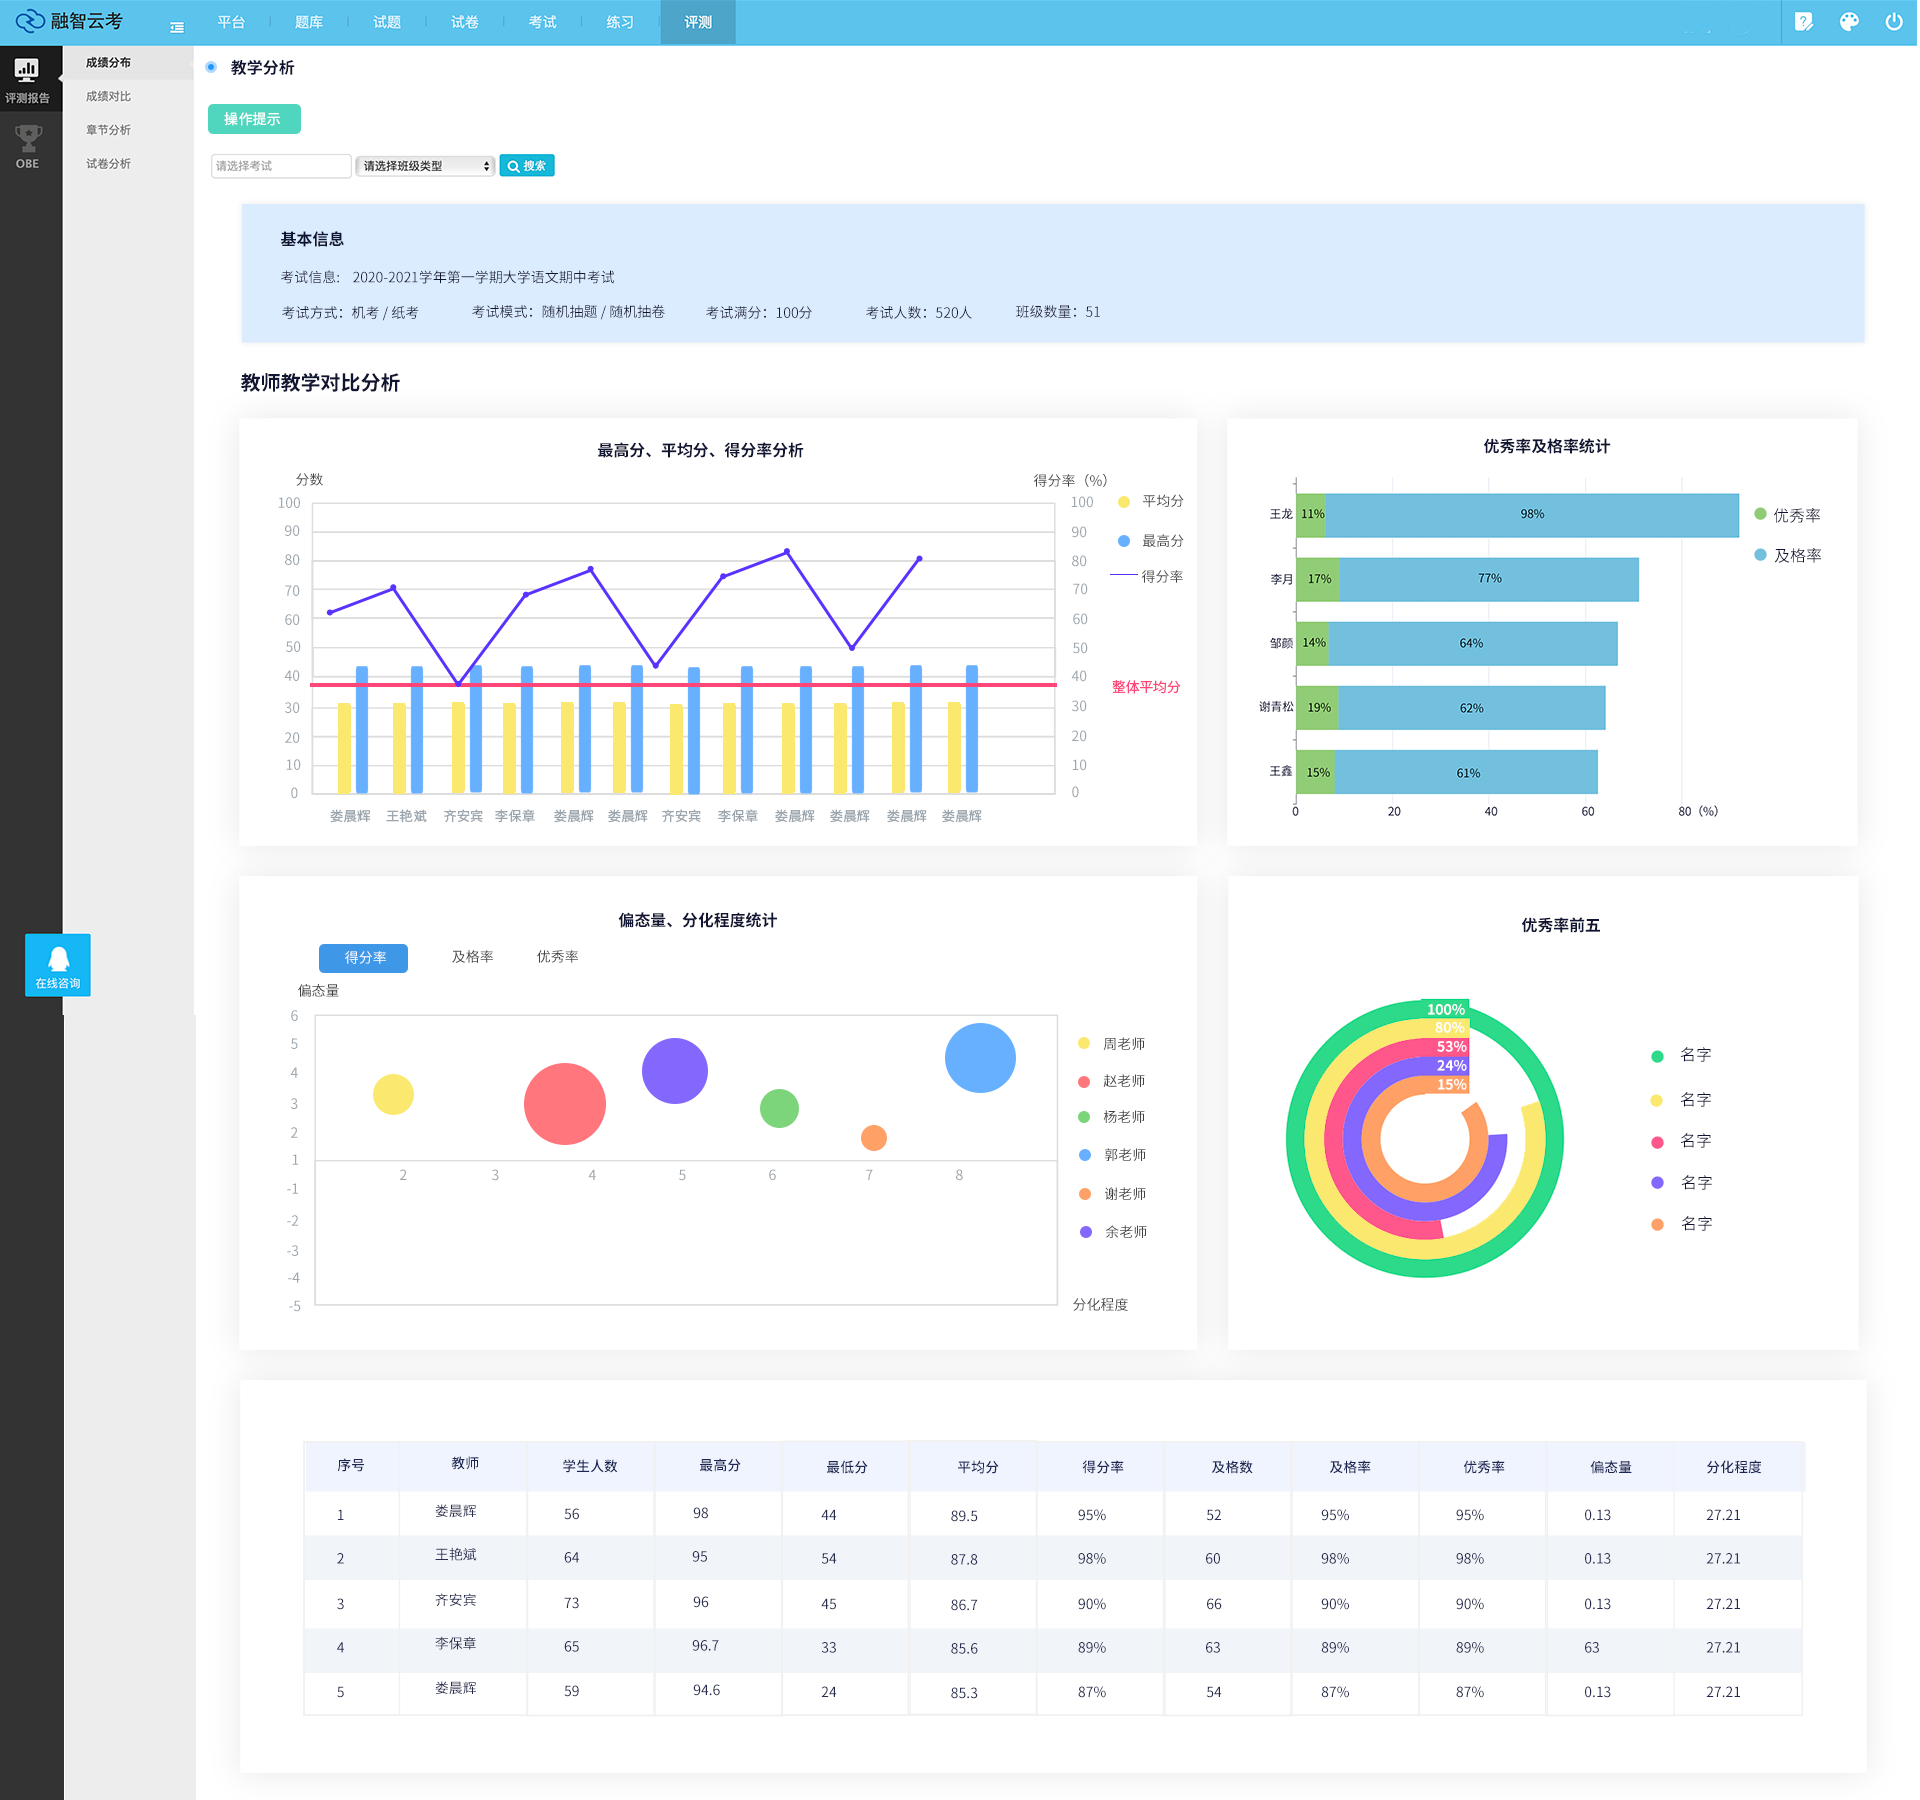1920x1800 pixels.
Task: Open the 在线咨询 chat widget
Action: [x=58, y=965]
